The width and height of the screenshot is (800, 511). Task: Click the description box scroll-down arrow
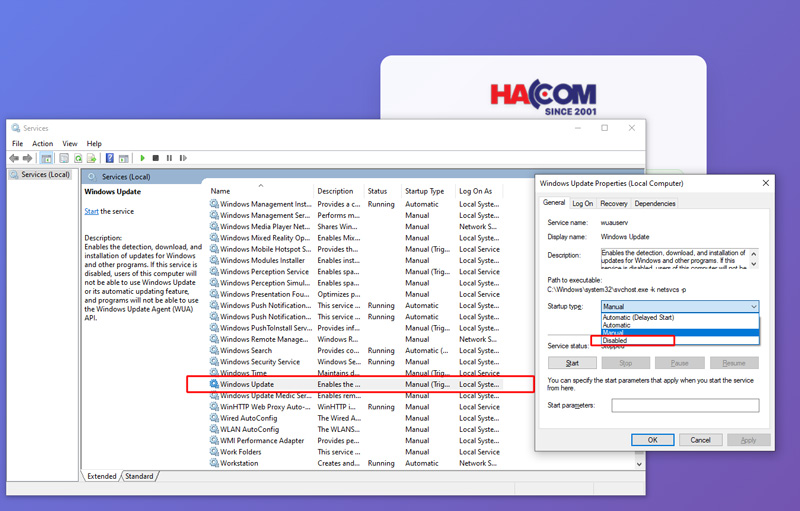[x=754, y=265]
